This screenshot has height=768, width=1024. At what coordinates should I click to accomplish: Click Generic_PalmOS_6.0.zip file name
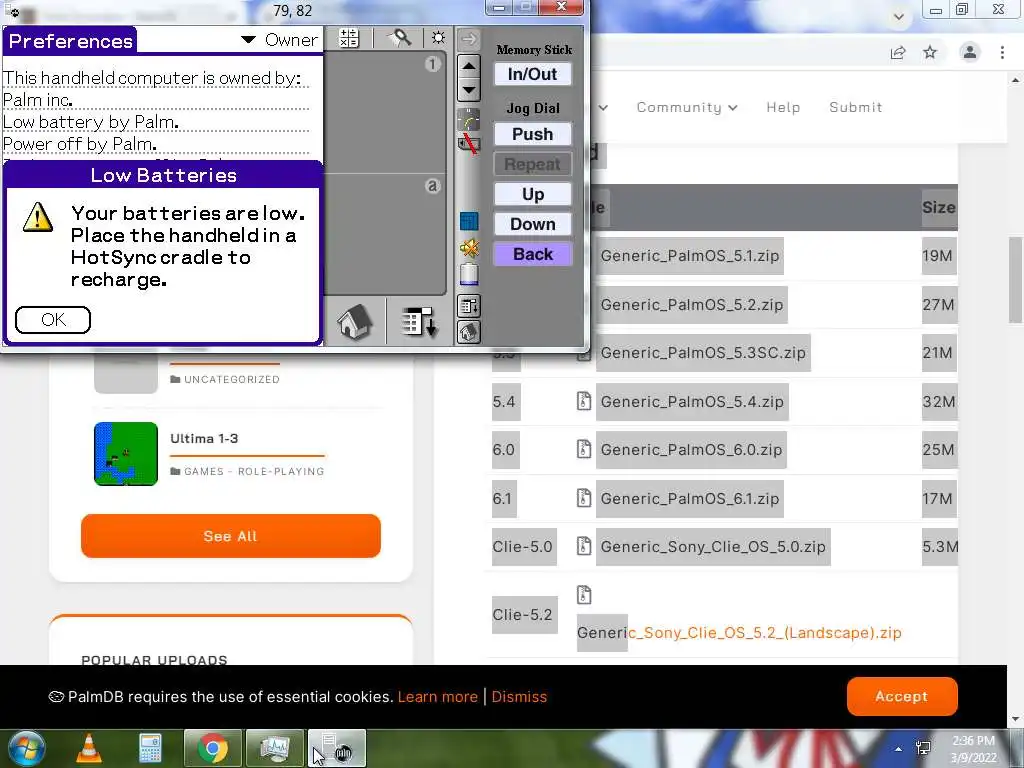691,450
